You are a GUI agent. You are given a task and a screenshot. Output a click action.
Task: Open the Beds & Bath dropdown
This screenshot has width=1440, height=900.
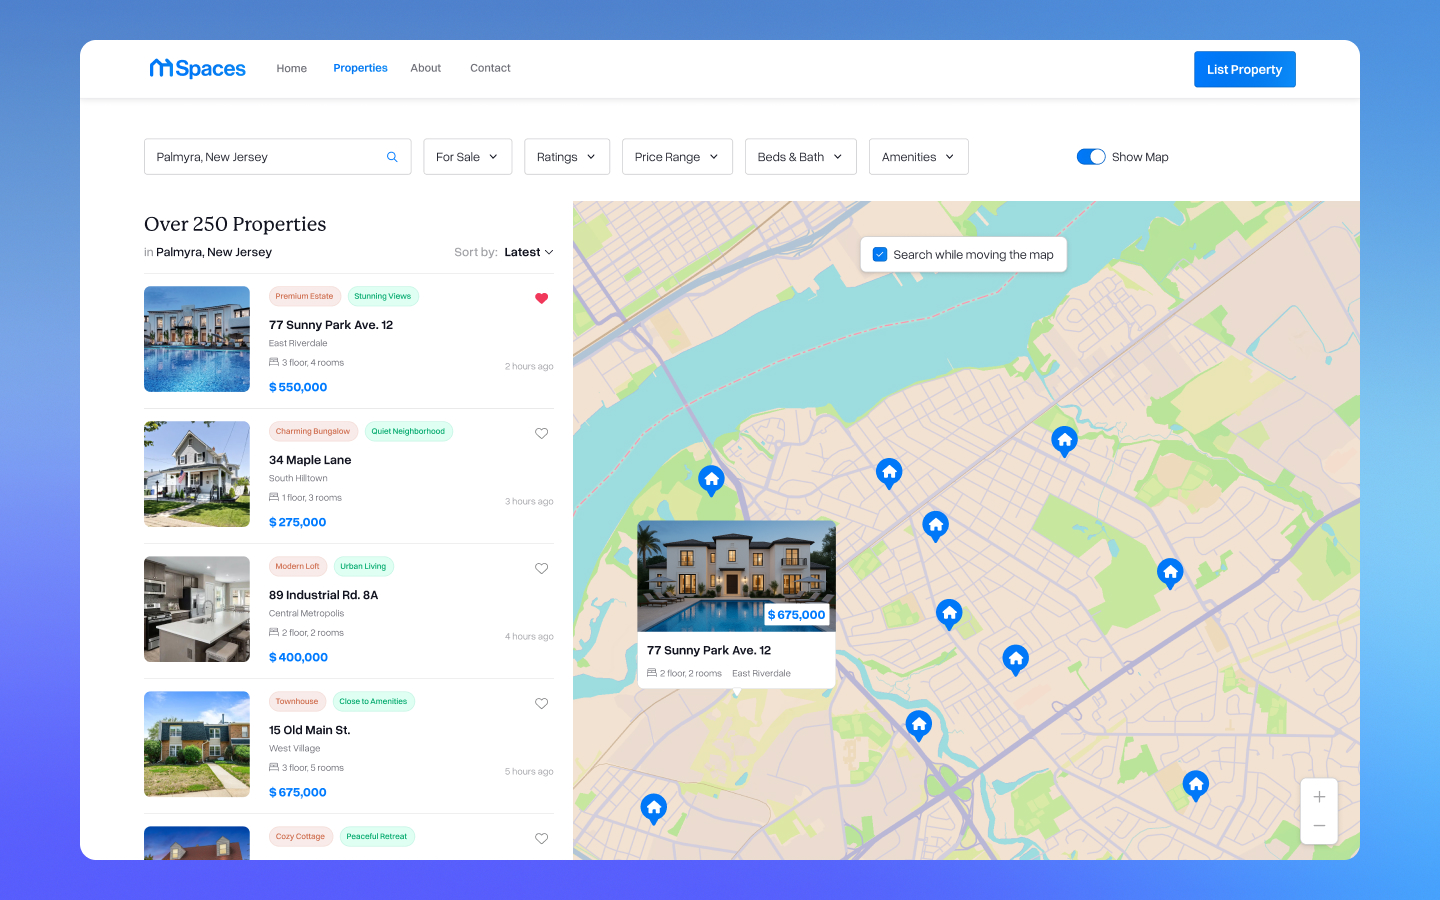[x=800, y=157]
